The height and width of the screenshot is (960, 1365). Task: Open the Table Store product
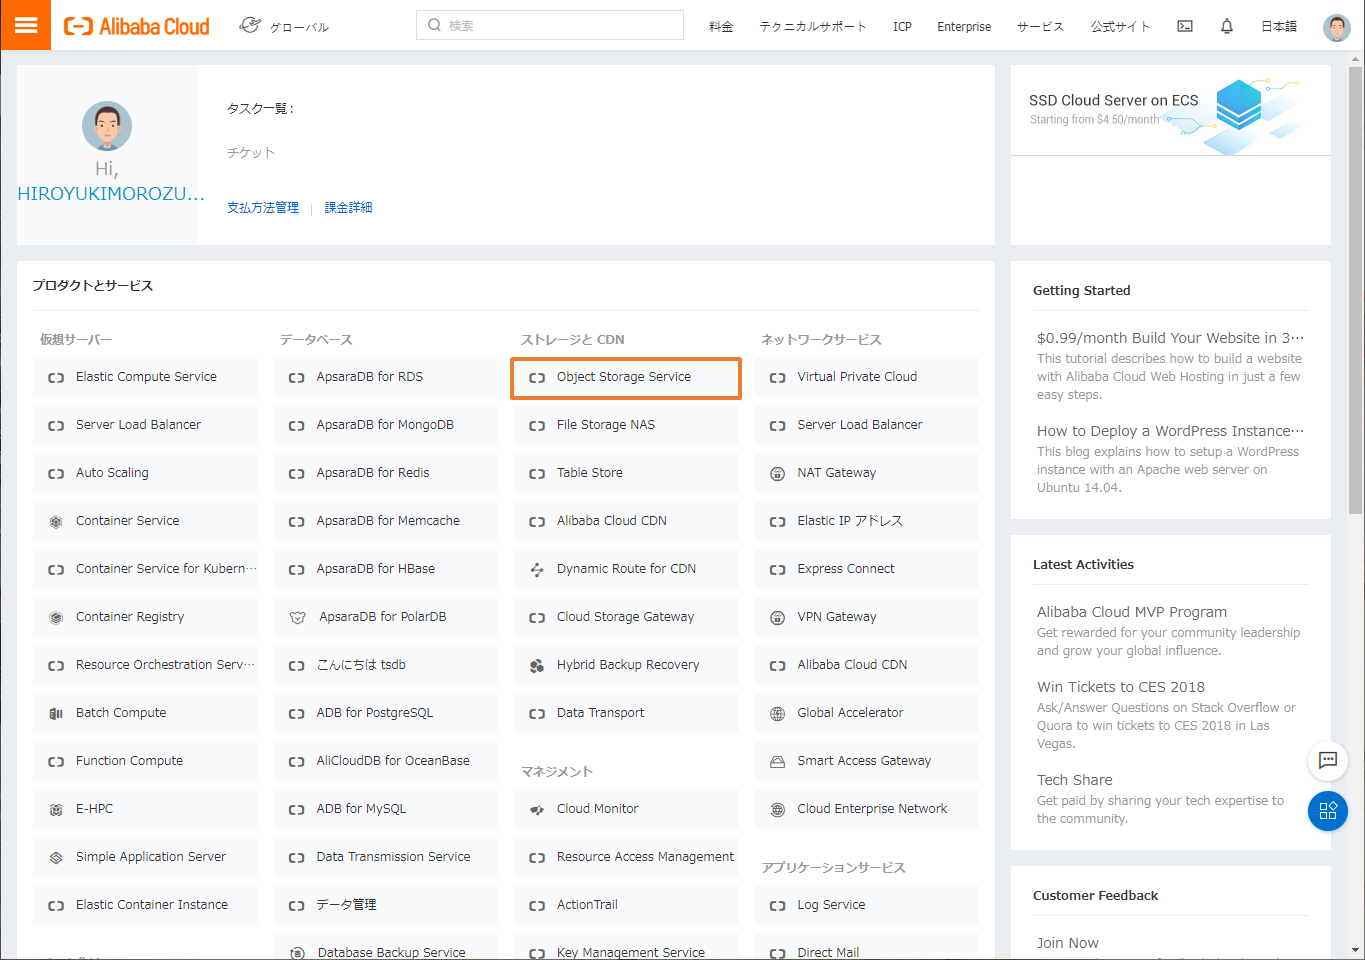(626, 473)
